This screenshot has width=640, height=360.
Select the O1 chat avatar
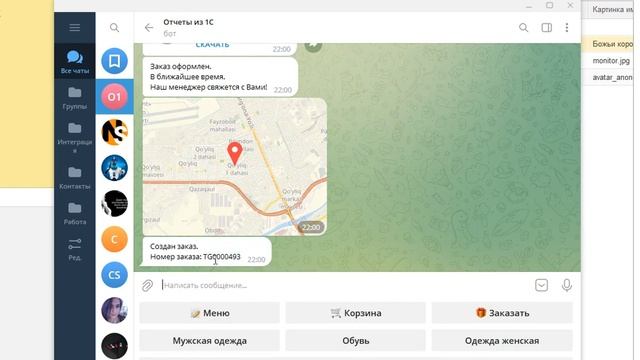pos(114,96)
